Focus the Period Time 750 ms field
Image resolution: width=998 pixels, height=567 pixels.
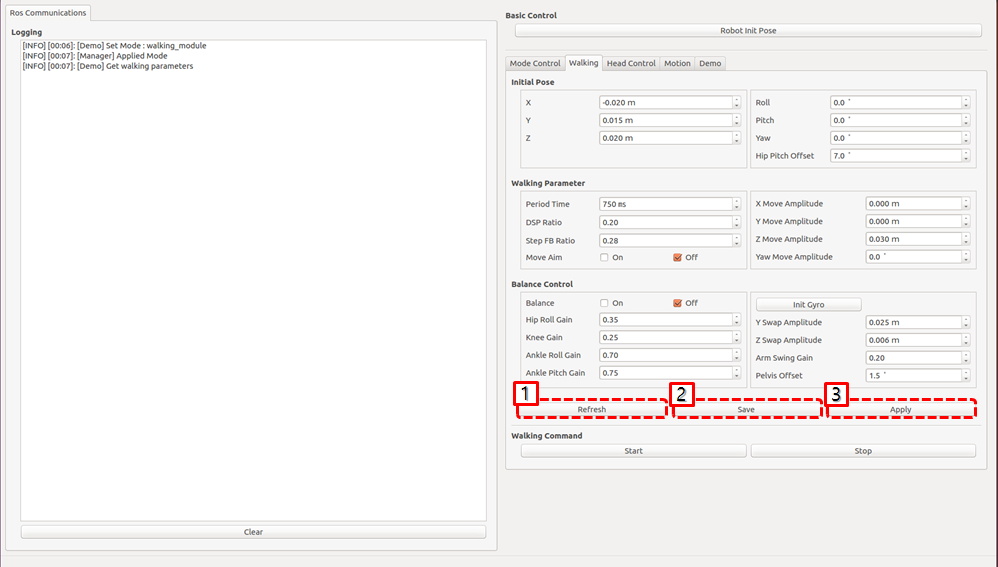[x=666, y=204]
